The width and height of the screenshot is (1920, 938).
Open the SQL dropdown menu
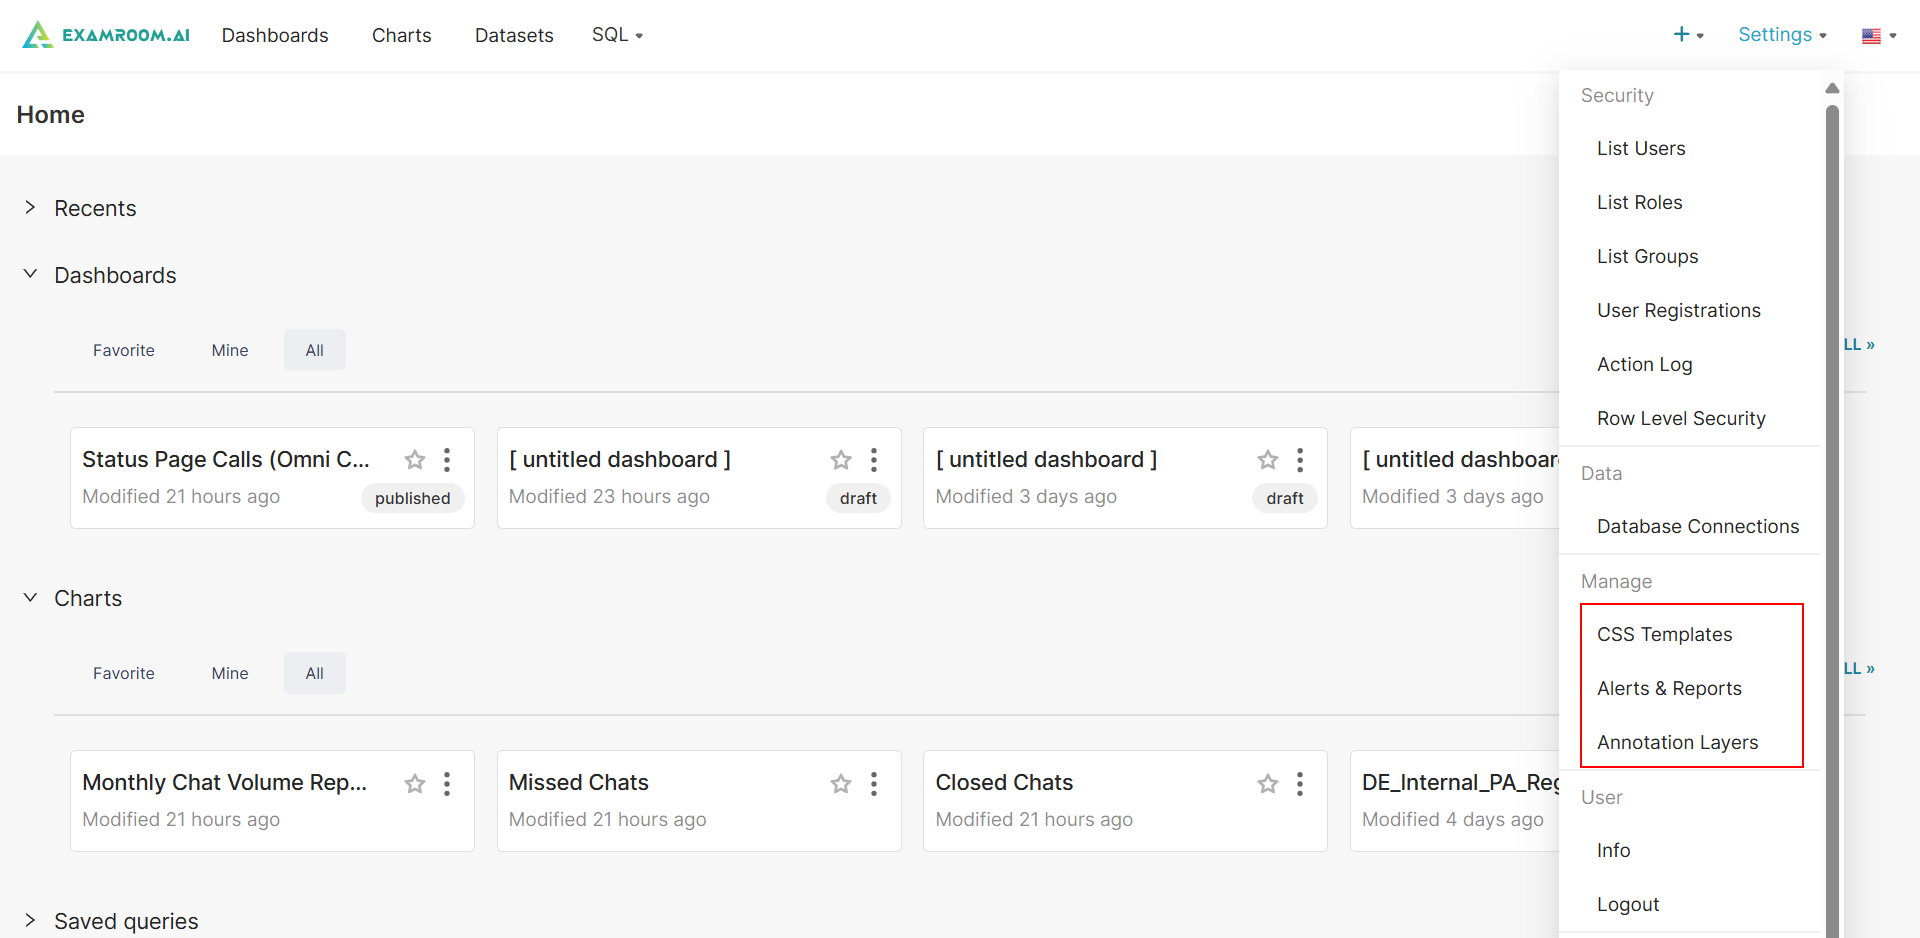coord(617,35)
